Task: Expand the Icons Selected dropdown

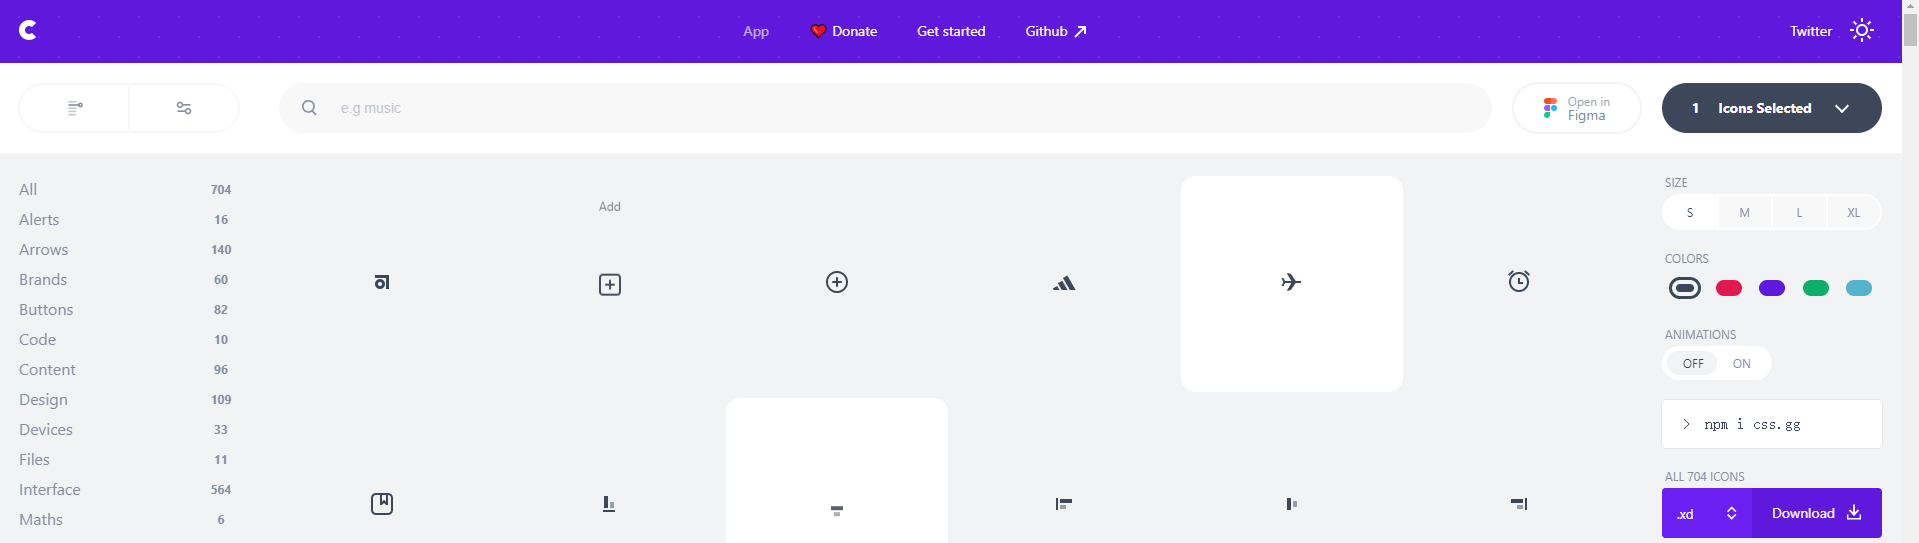Action: 1771,108
